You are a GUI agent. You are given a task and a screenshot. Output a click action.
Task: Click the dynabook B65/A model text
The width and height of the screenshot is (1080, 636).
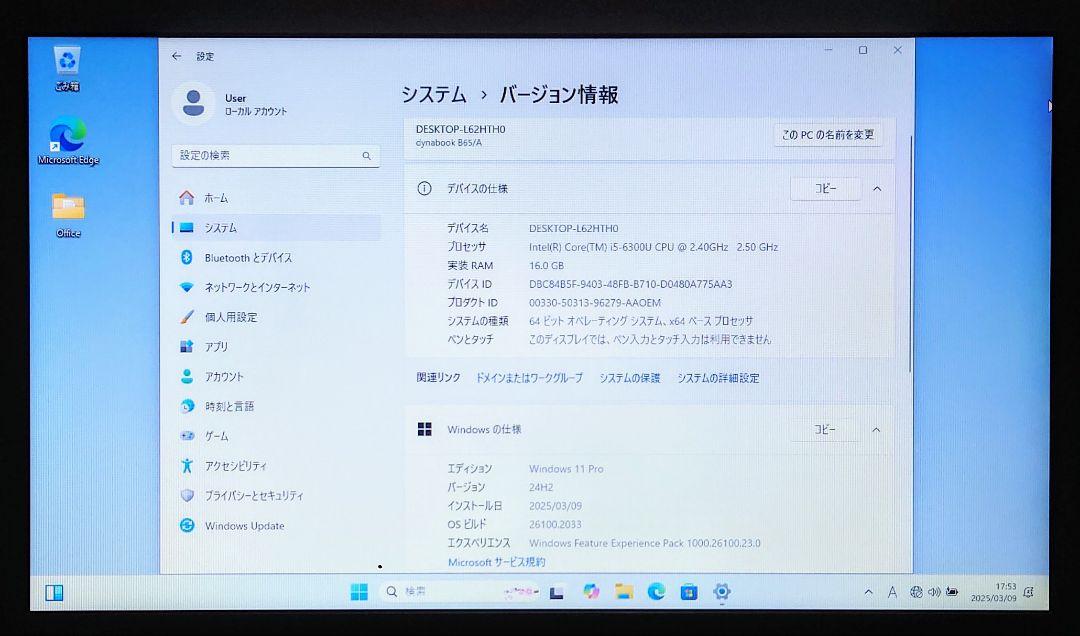449,143
